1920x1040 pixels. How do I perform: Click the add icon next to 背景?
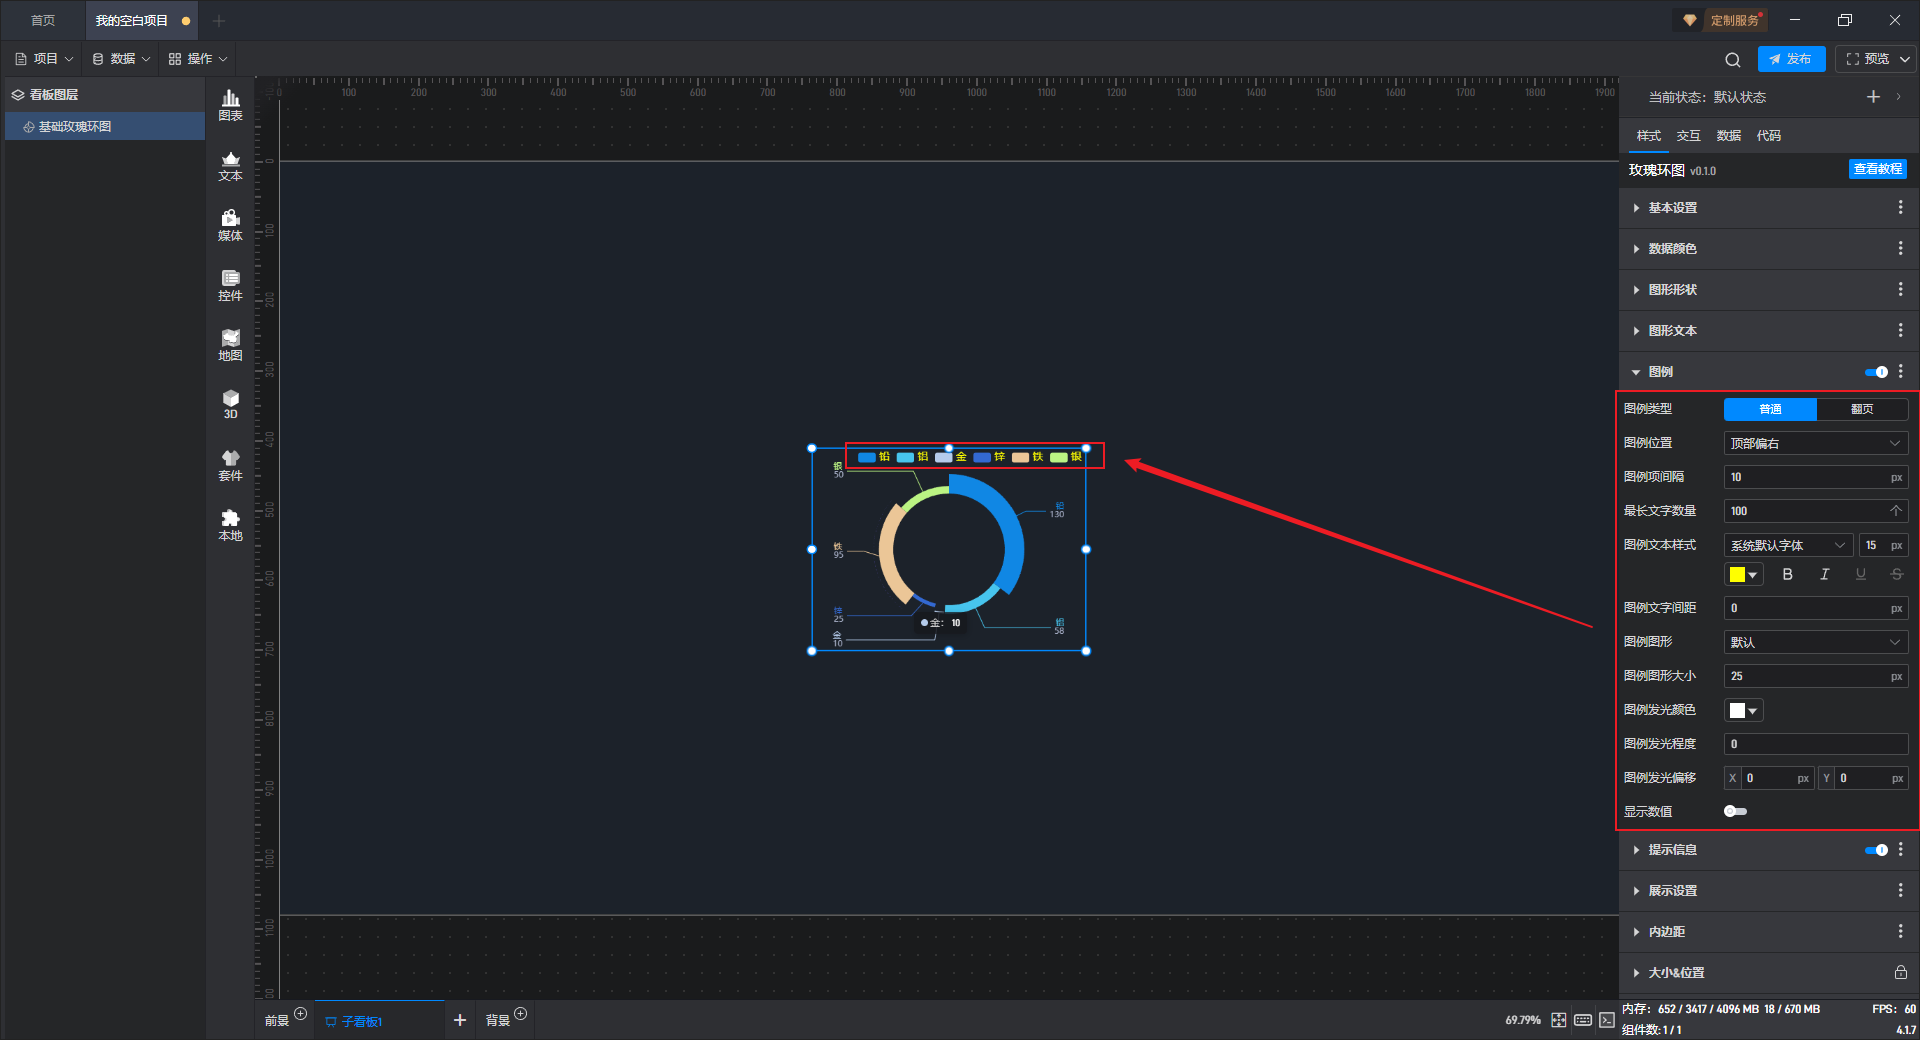tap(520, 1014)
